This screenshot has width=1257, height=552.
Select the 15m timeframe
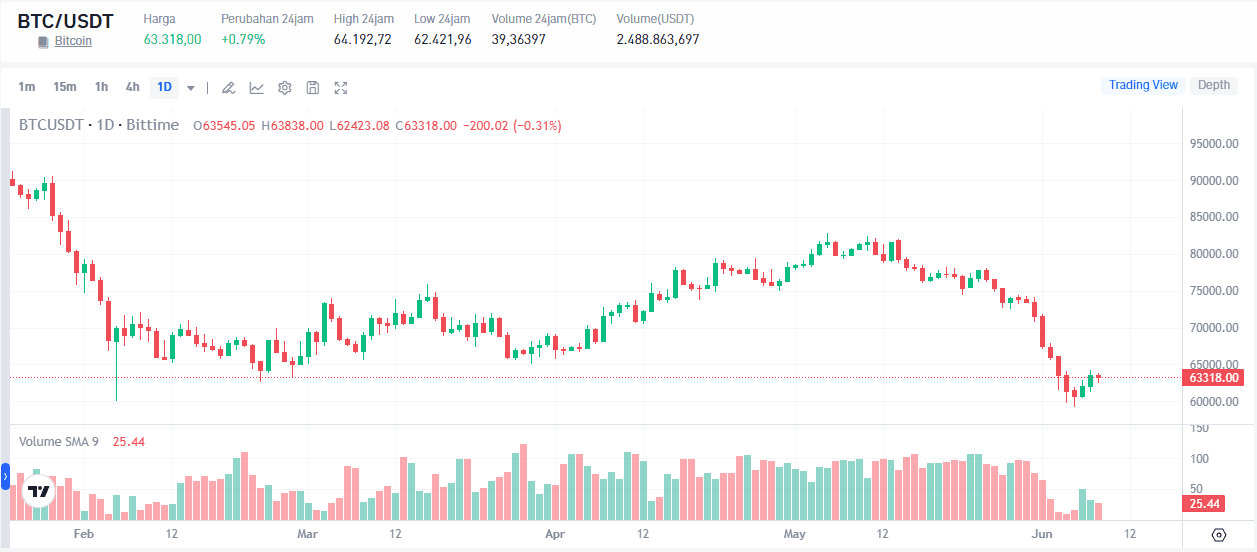tap(65, 87)
